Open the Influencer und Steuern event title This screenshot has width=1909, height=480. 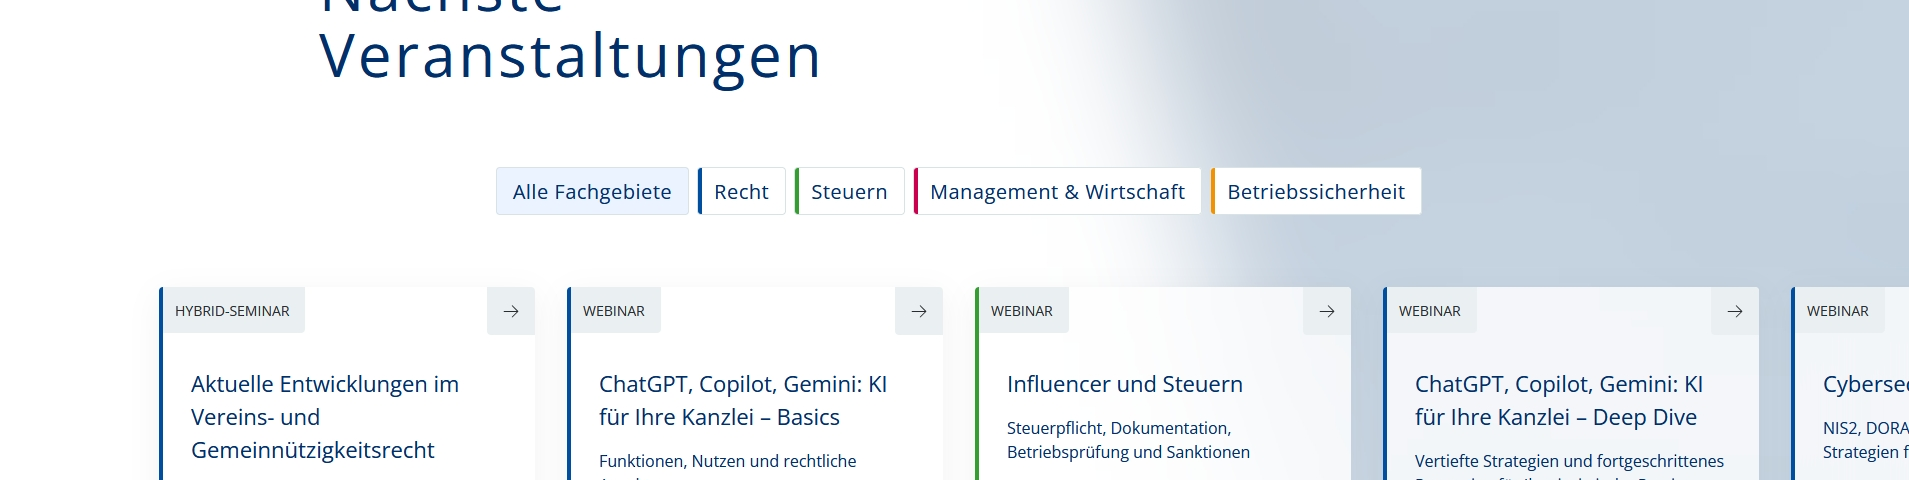(x=1124, y=384)
